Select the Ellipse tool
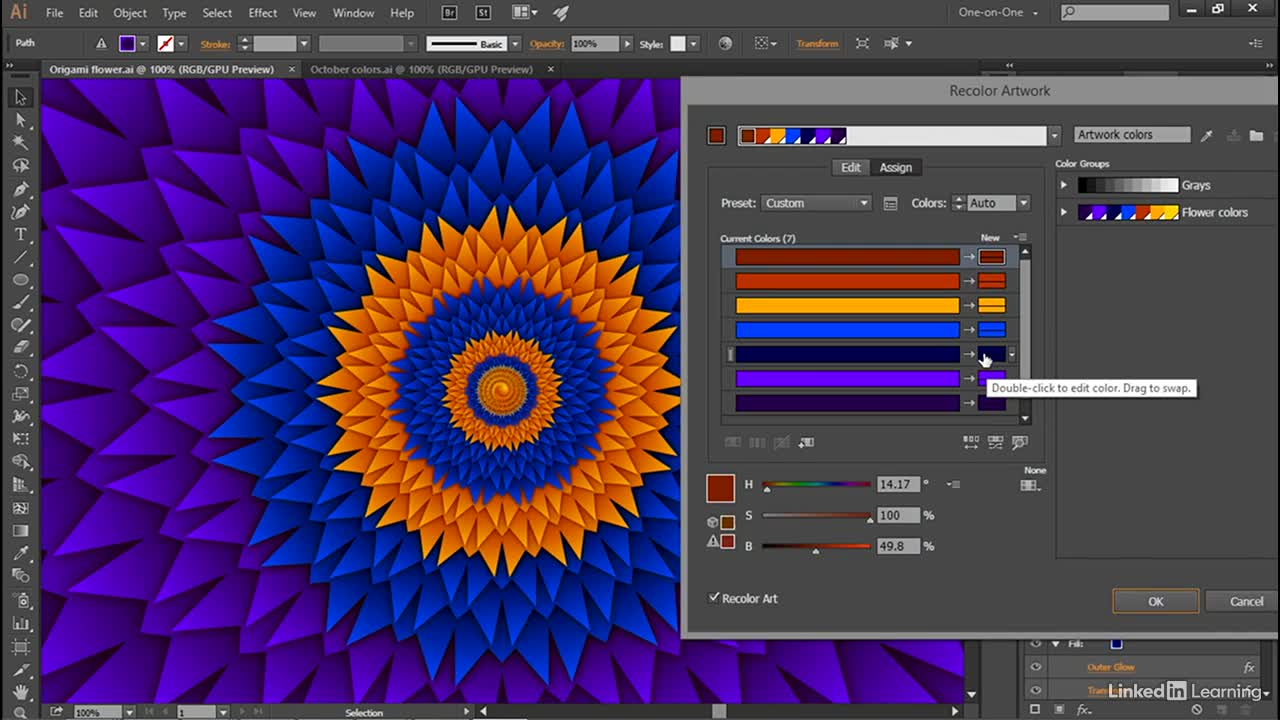1280x720 pixels. [20, 280]
